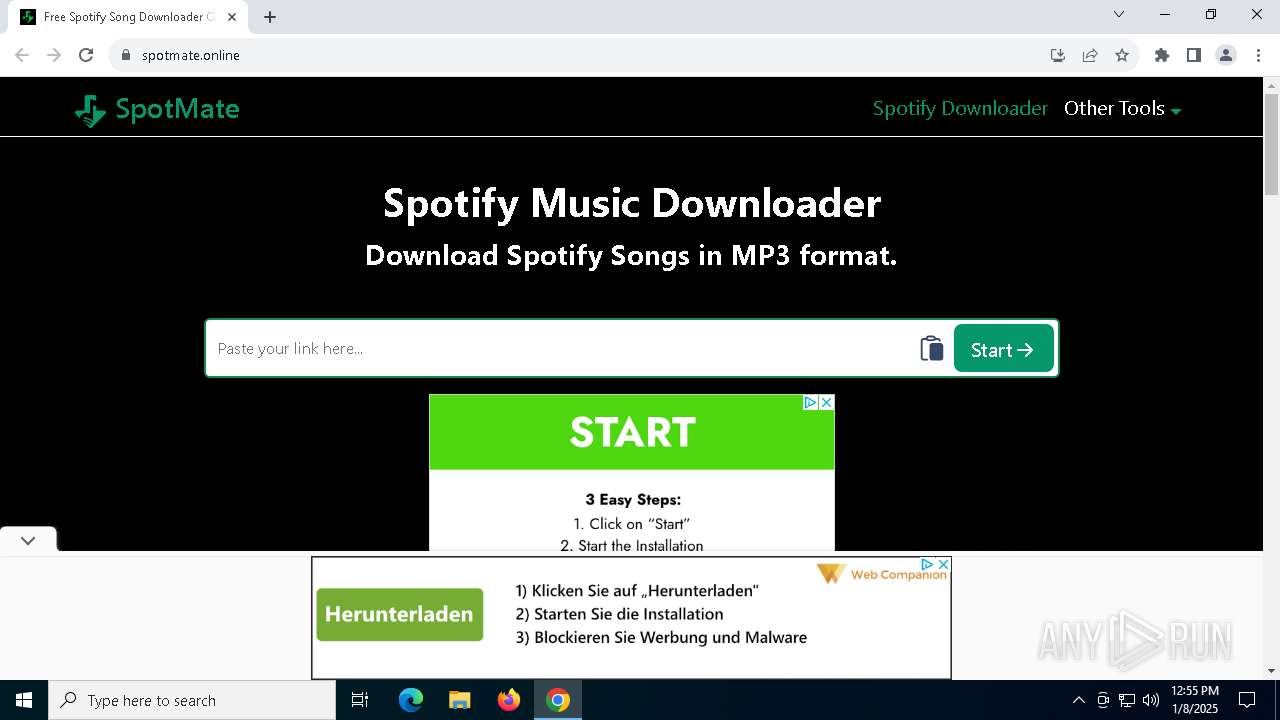
Task: Reload the page
Action: tap(86, 55)
